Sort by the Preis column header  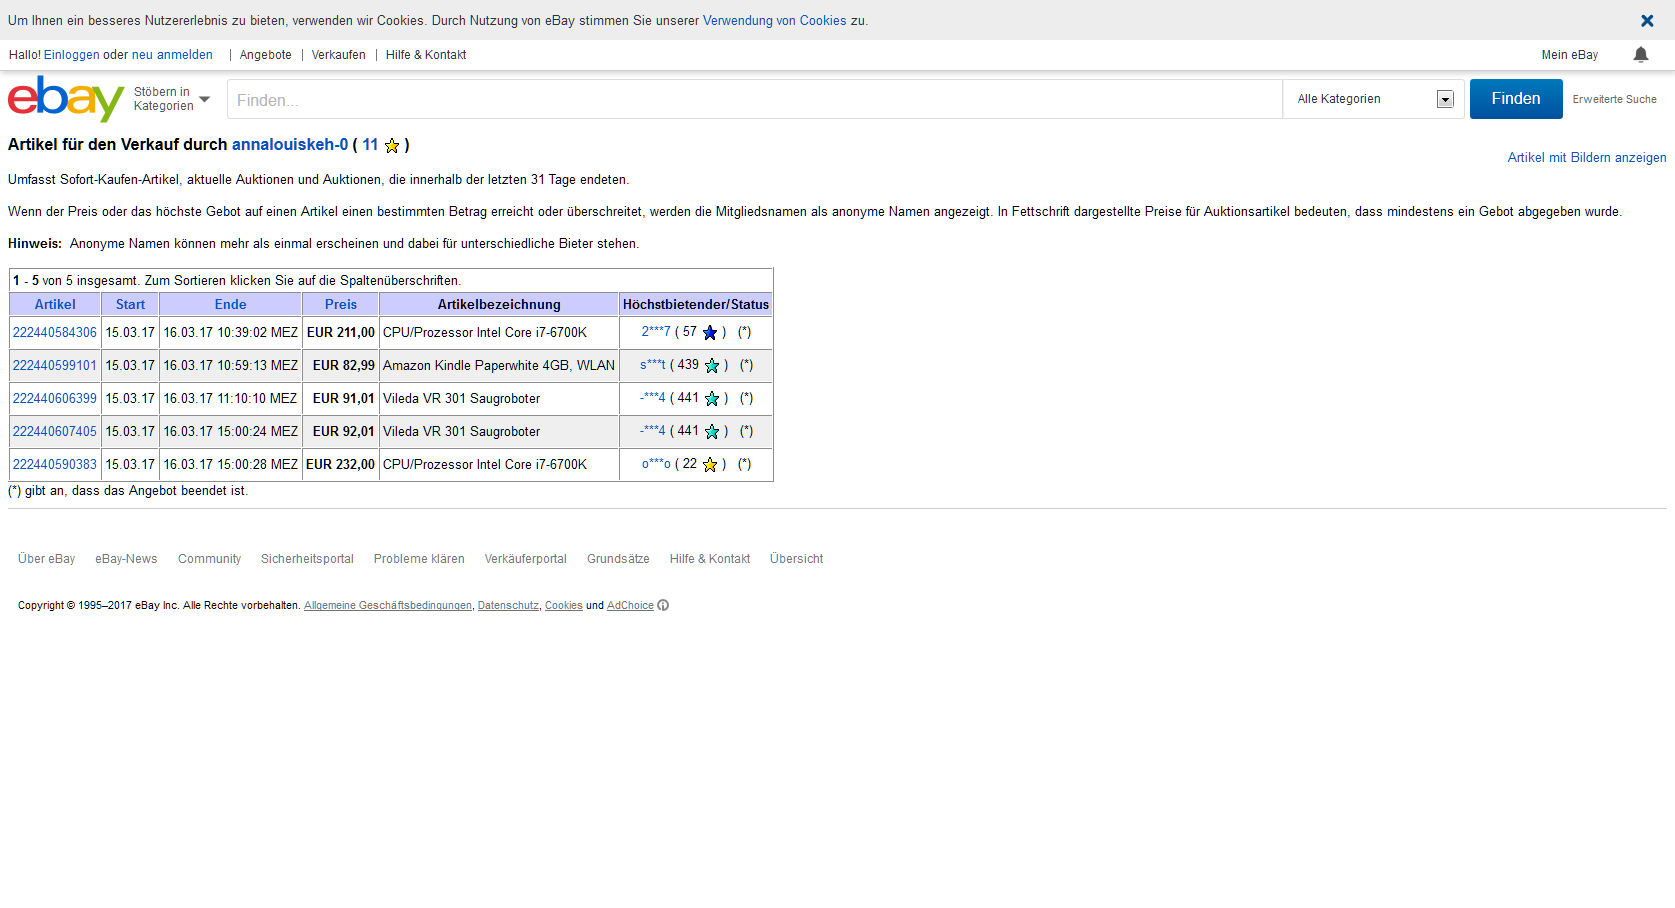(340, 305)
